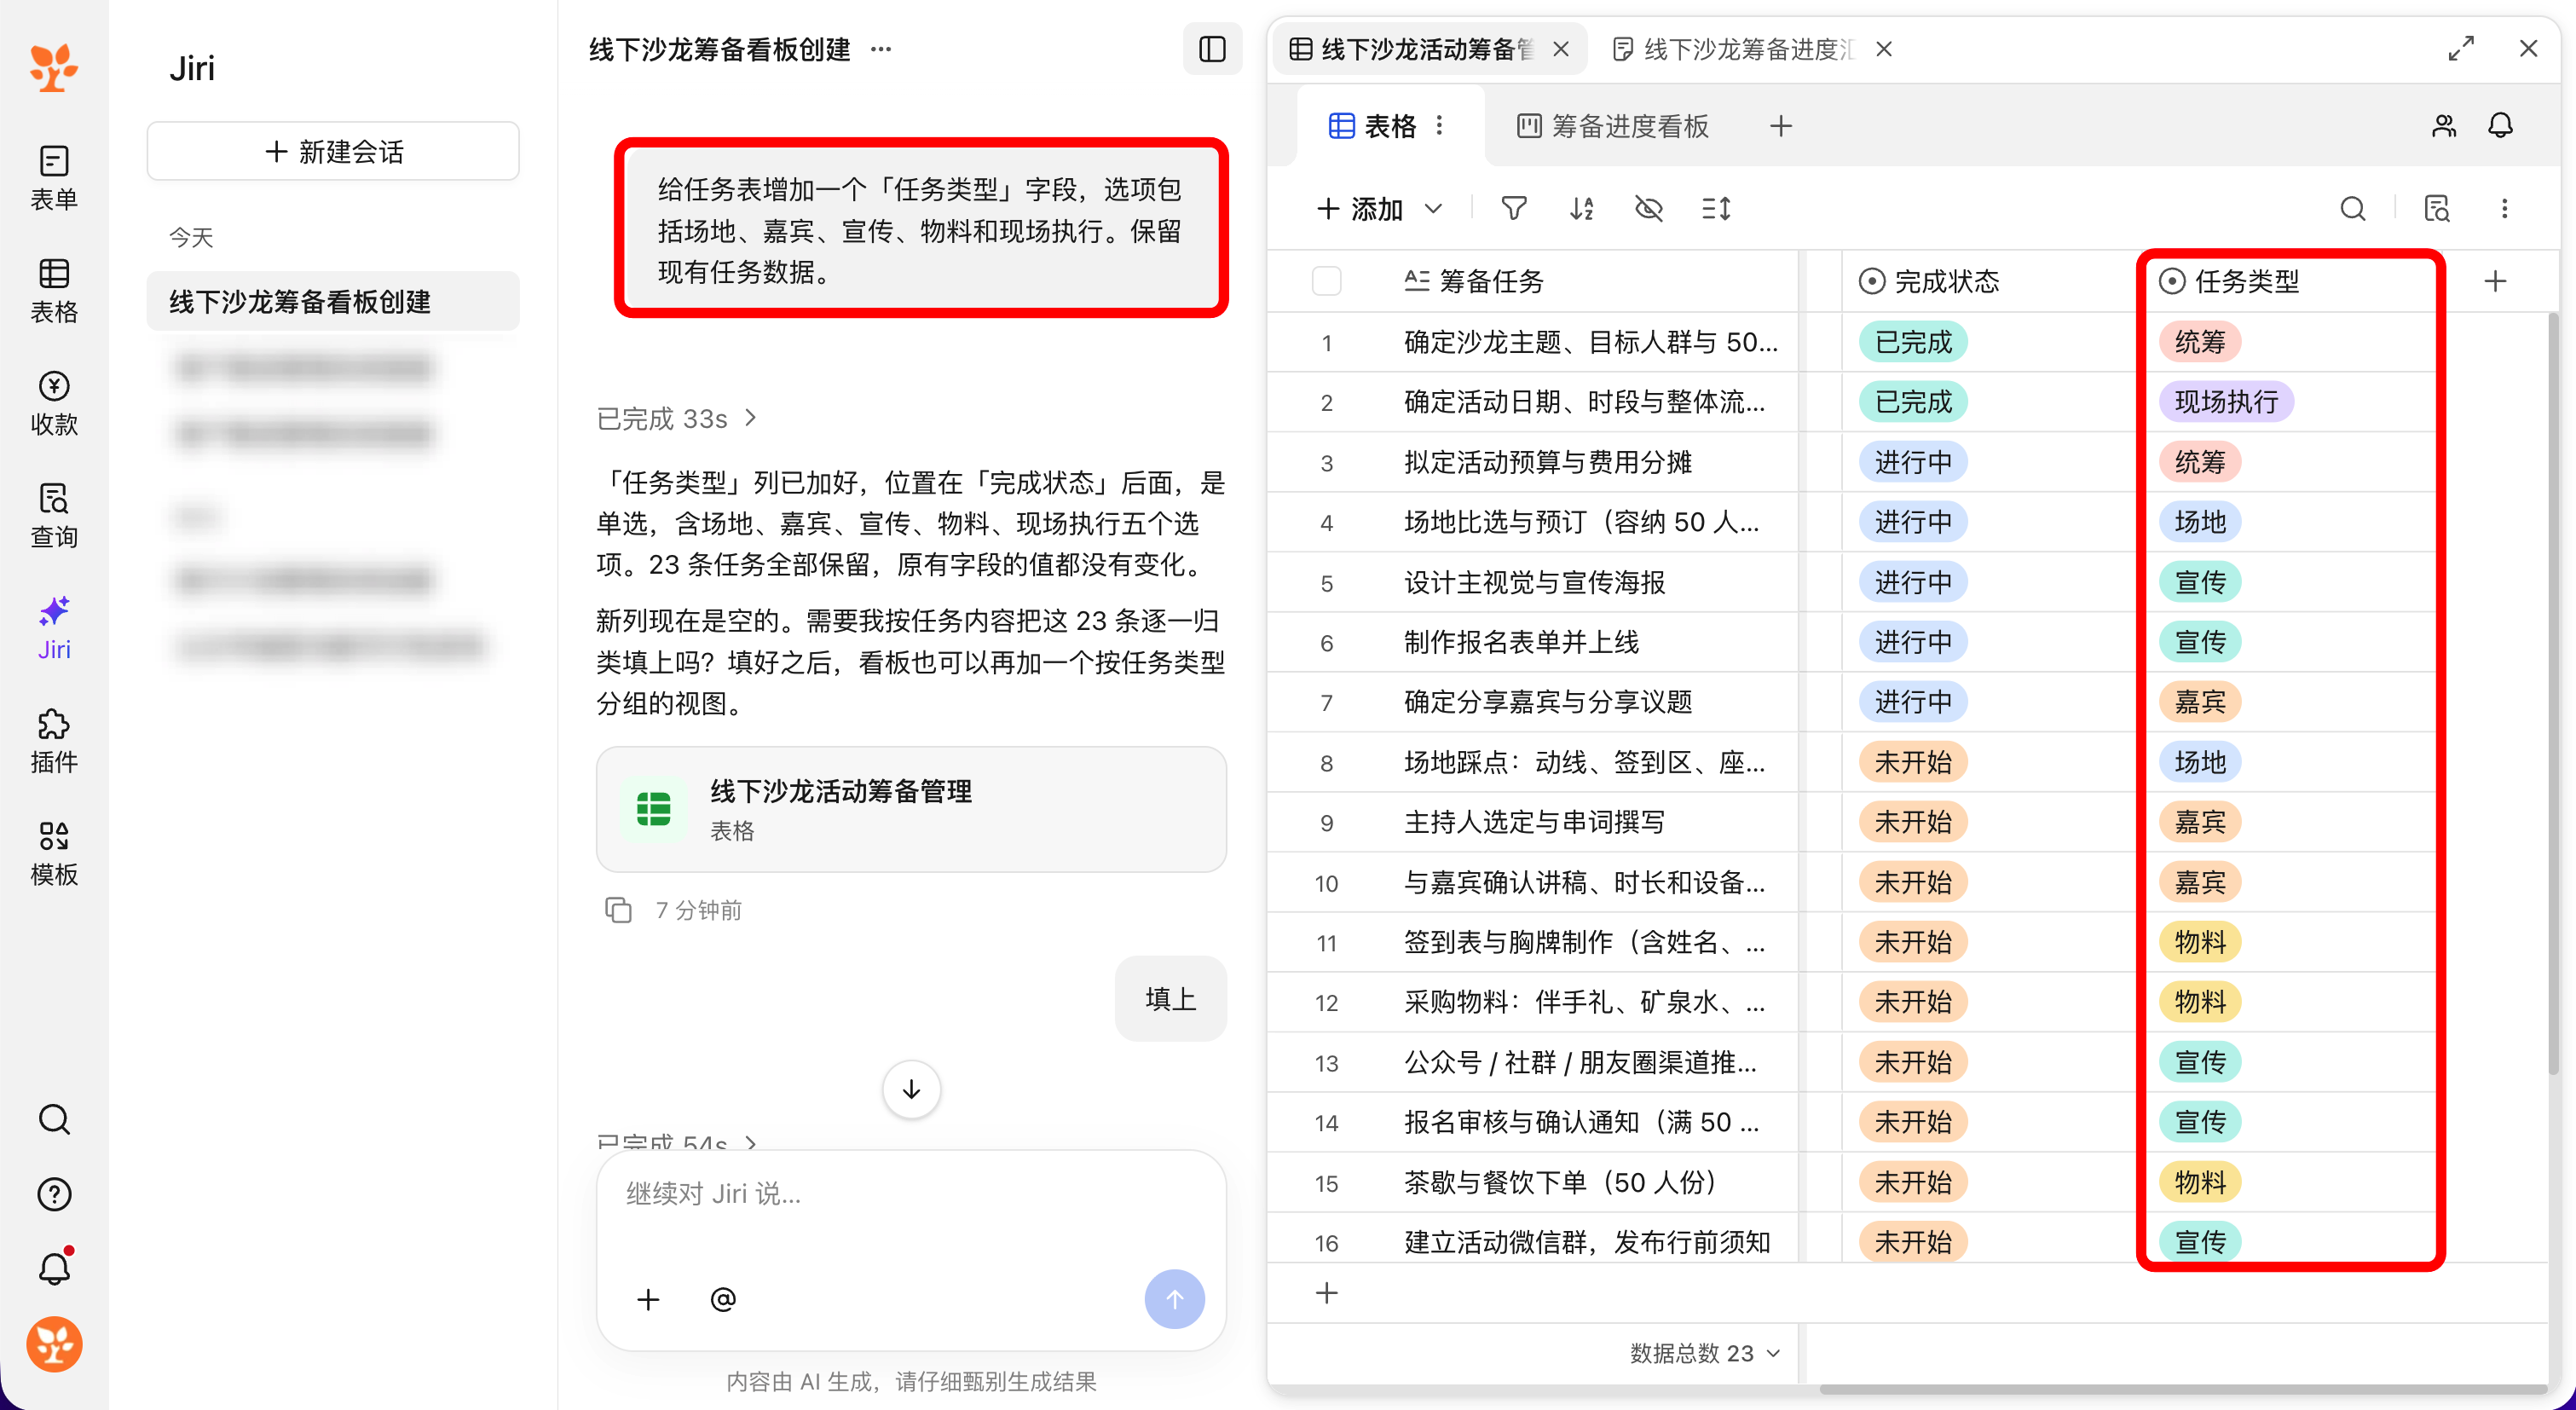This screenshot has width=2576, height=1410.
Task: Click the app logo at sidebar top
Action: (x=54, y=67)
